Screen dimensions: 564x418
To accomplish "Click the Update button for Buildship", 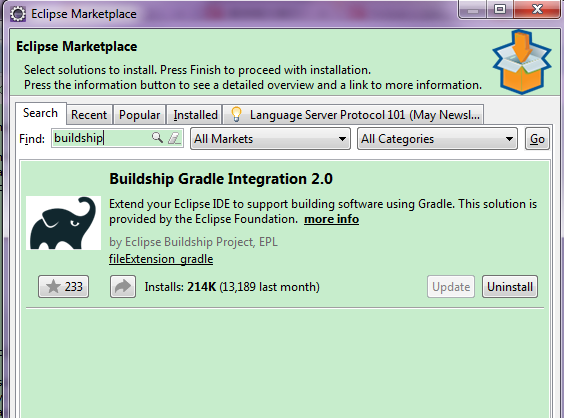I will point(451,287).
